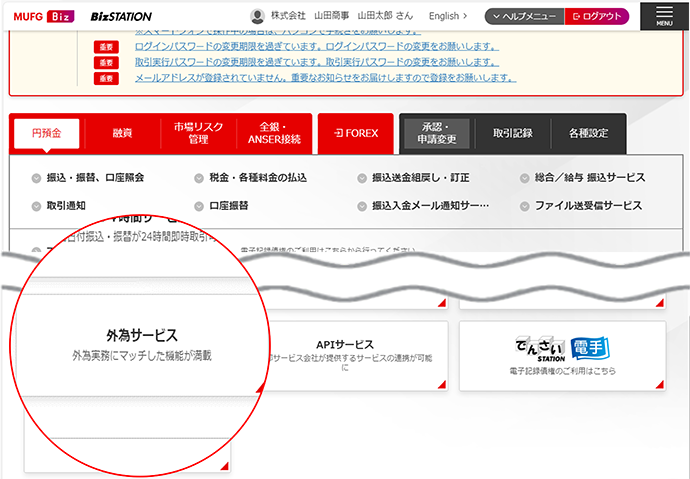Click the BizSTATION logo

(x=121, y=16)
